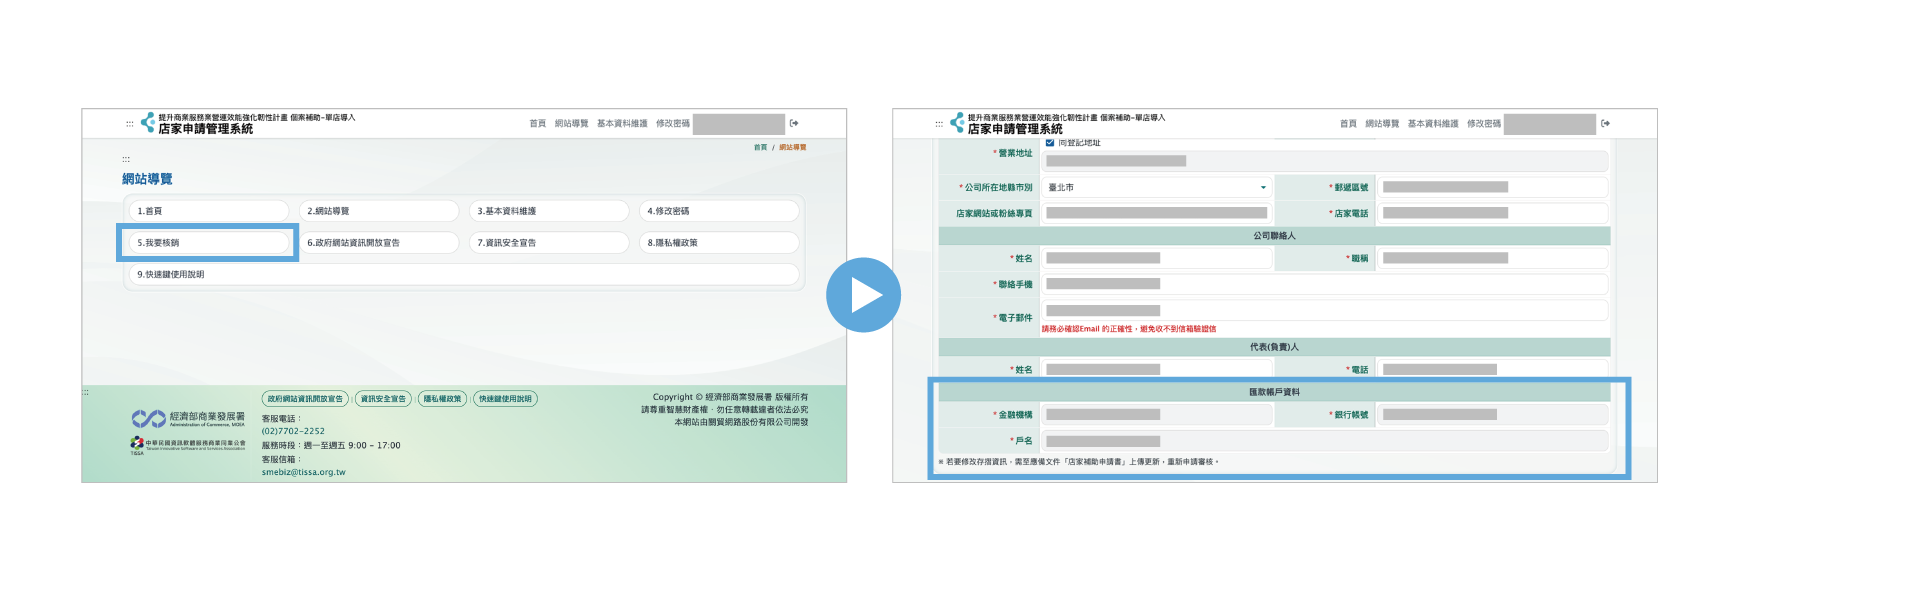1920x600 pixels.
Task: Open 網站導覽 in the left window's top navigation
Action: (x=572, y=124)
